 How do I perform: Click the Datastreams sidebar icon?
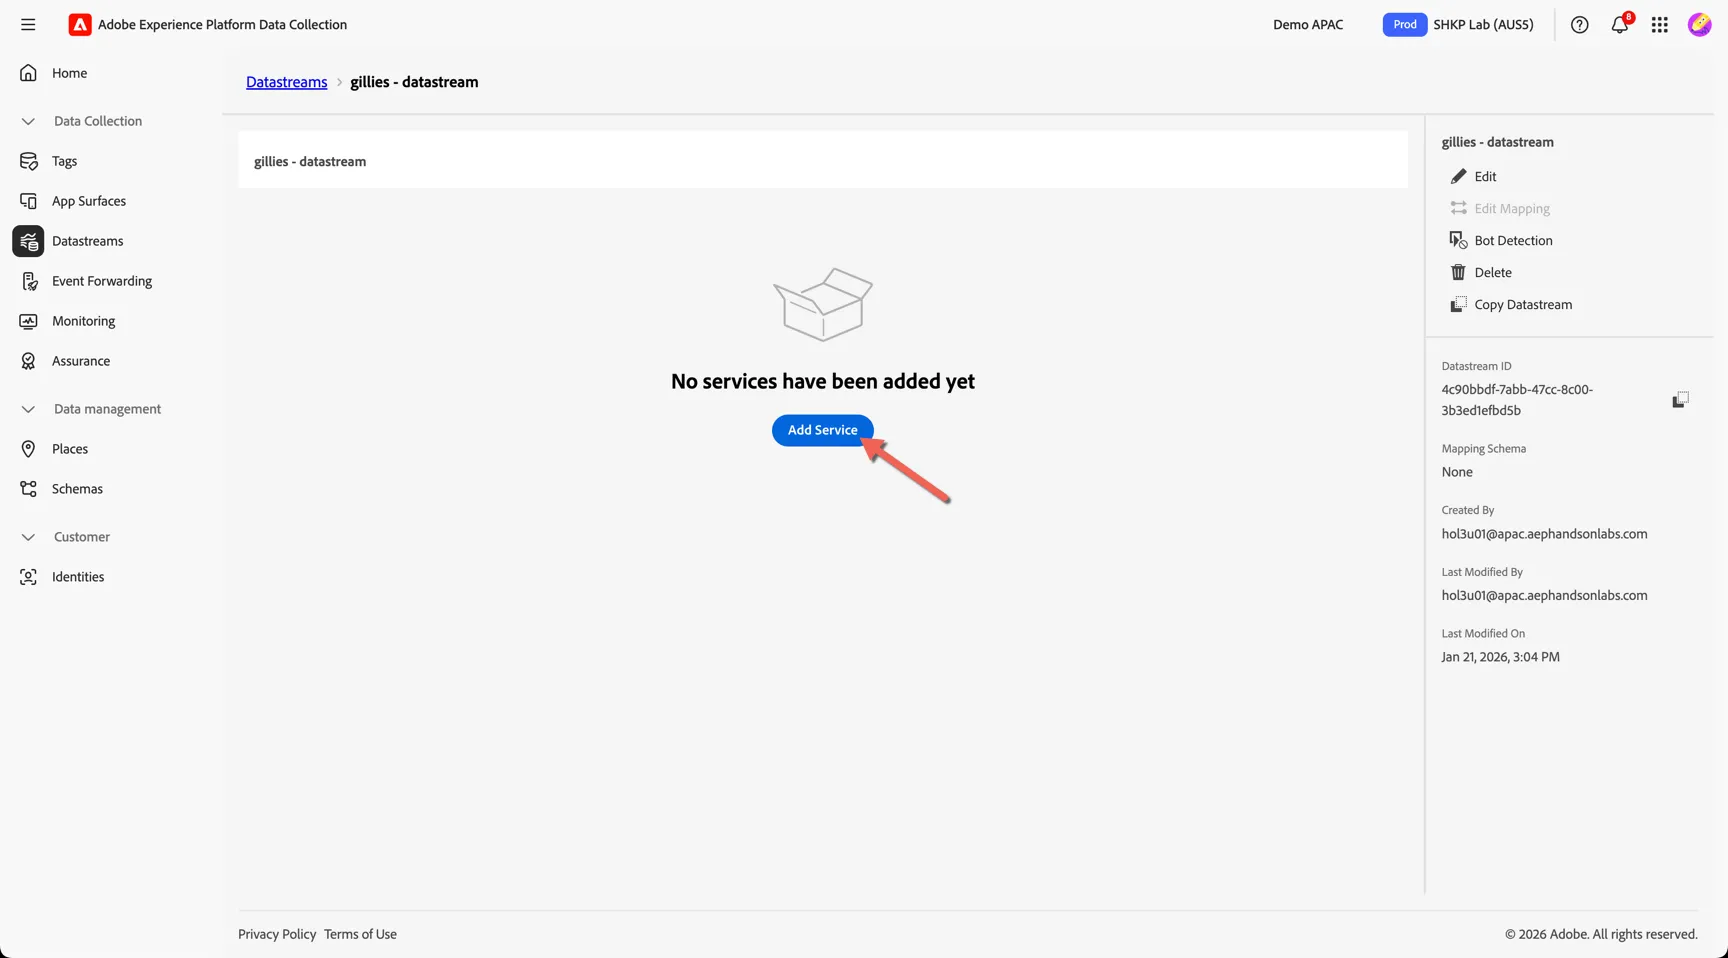[28, 241]
